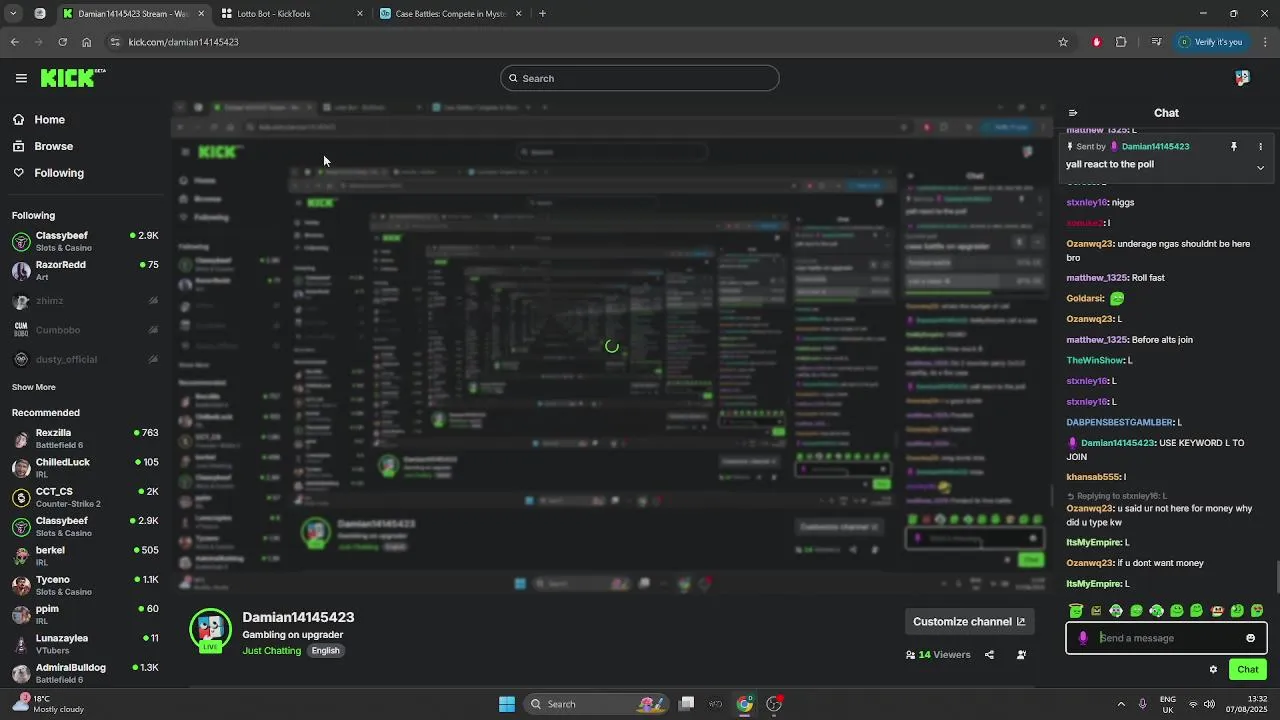Click the message input field
The height and width of the screenshot is (720, 1280).
point(1168,638)
